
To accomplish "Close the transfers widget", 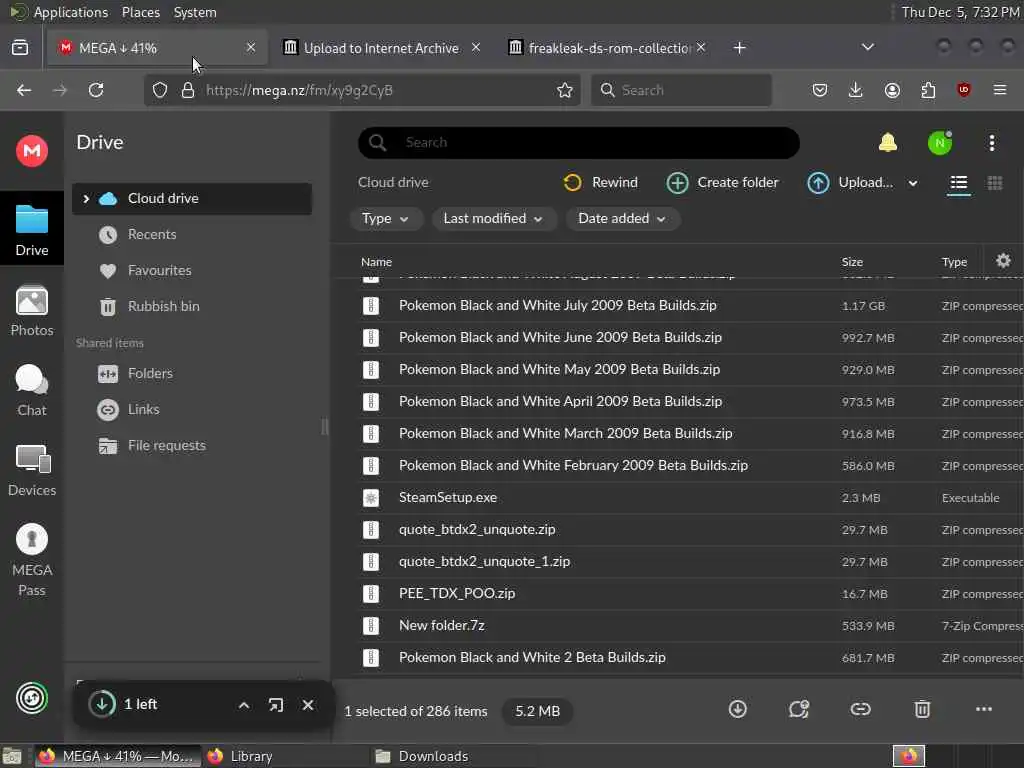I will [308, 705].
